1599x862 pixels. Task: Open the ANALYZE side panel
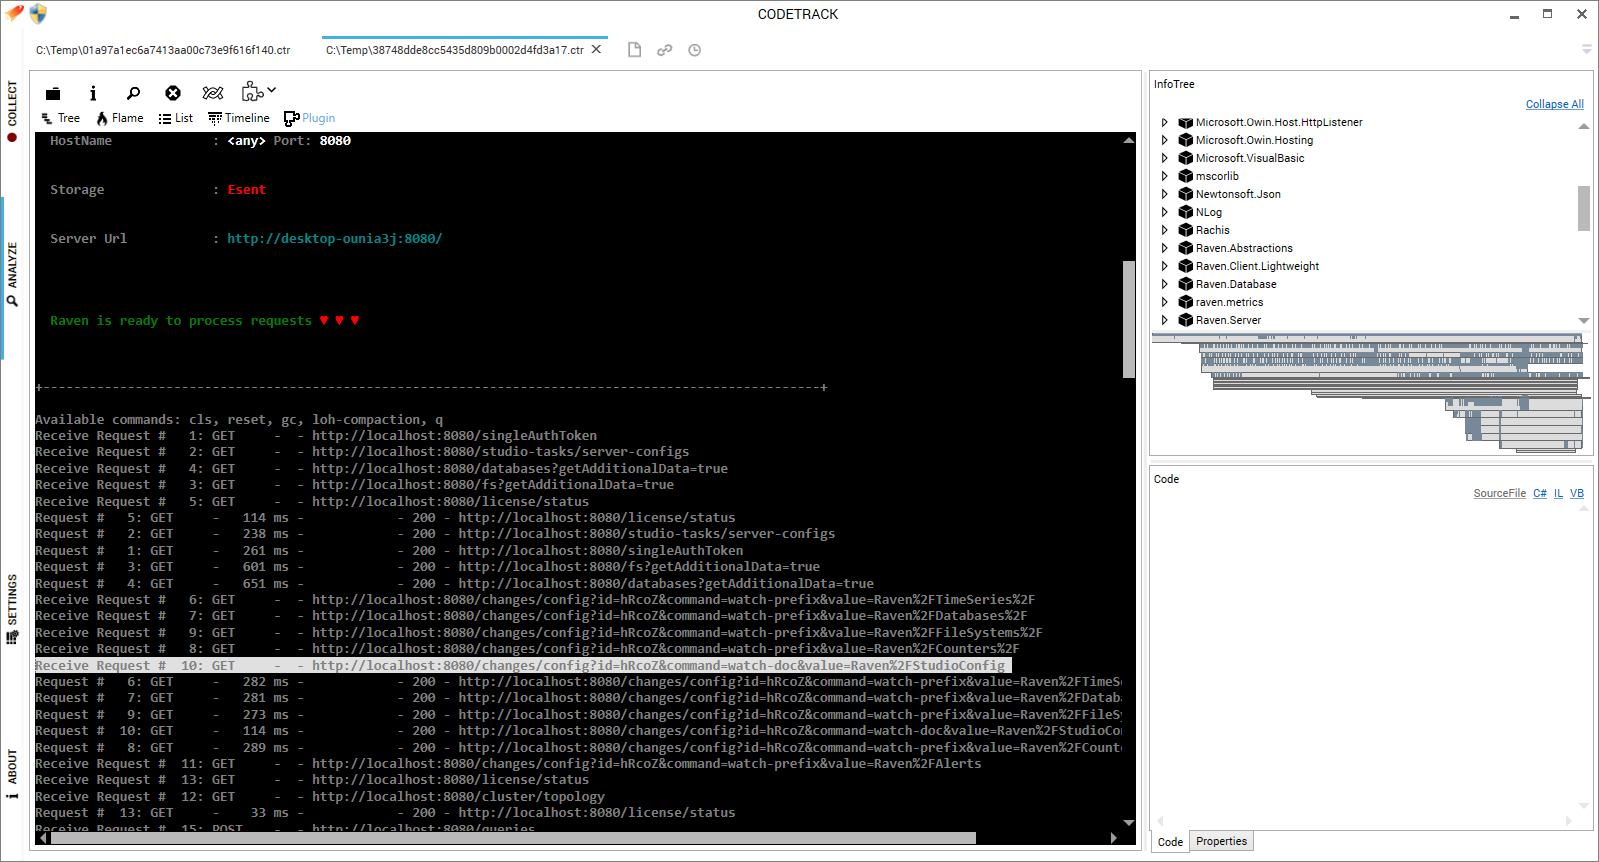click(12, 273)
